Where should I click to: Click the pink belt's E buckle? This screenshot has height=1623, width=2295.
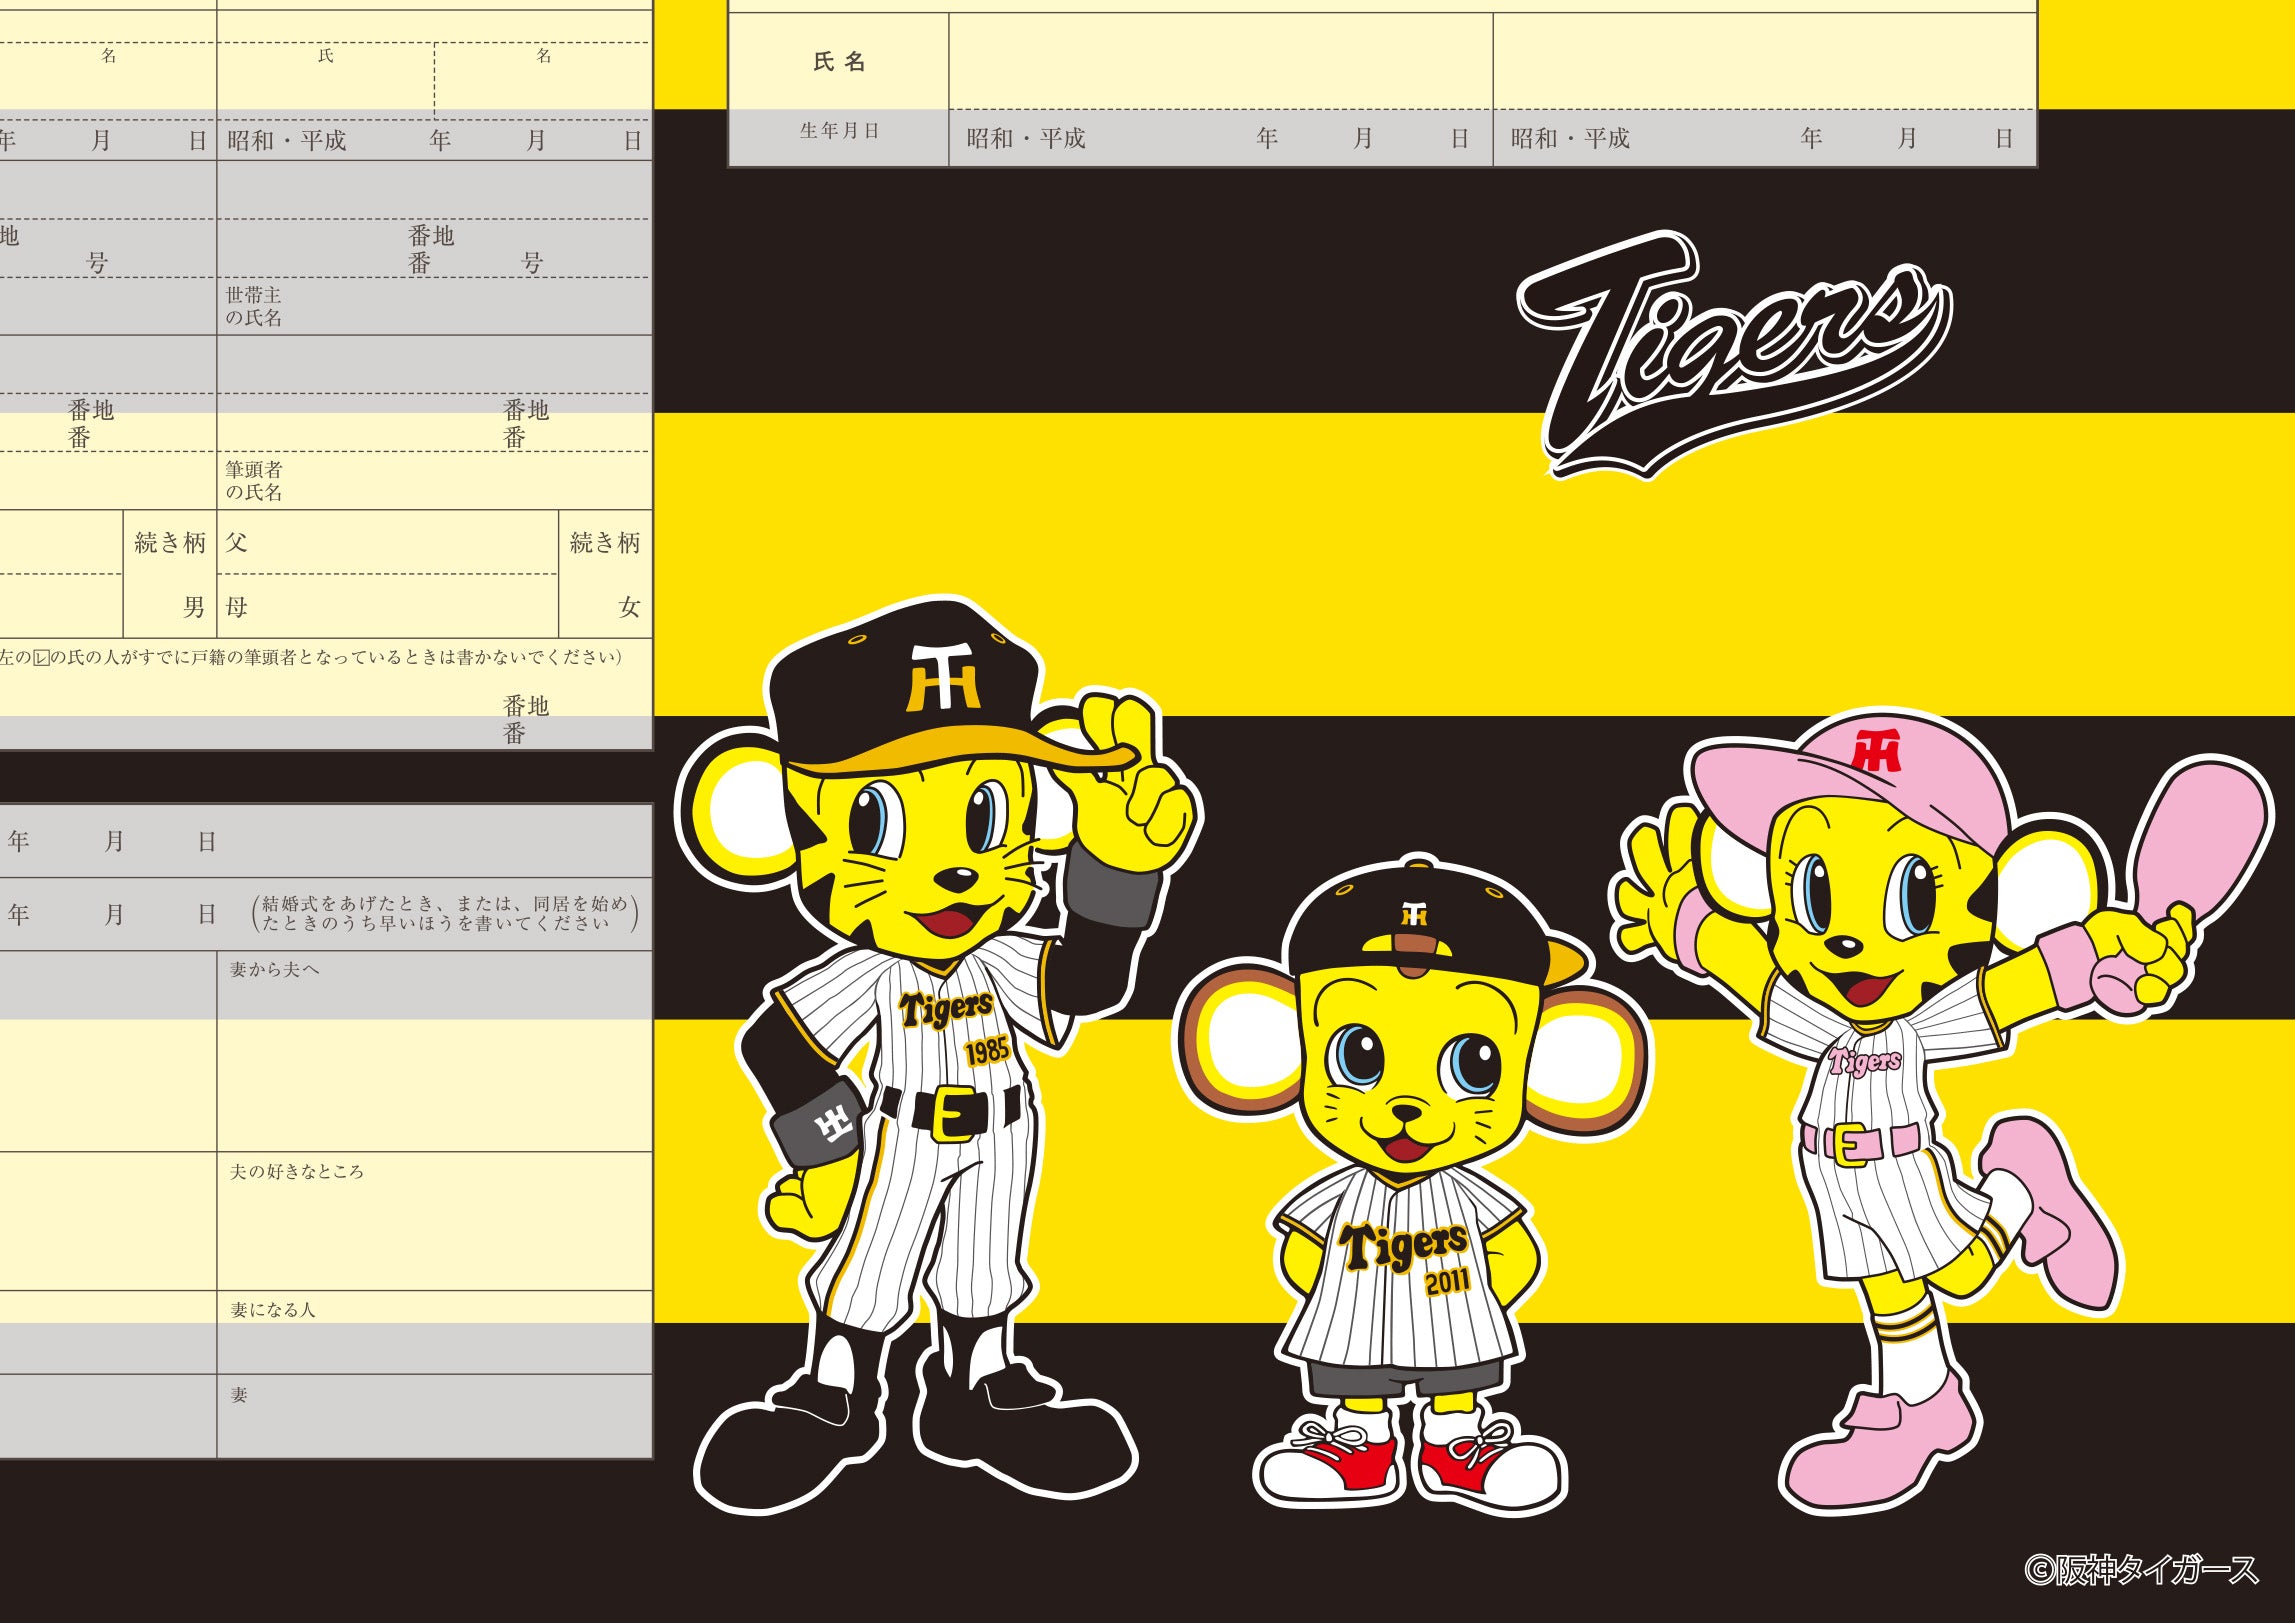click(1851, 1145)
